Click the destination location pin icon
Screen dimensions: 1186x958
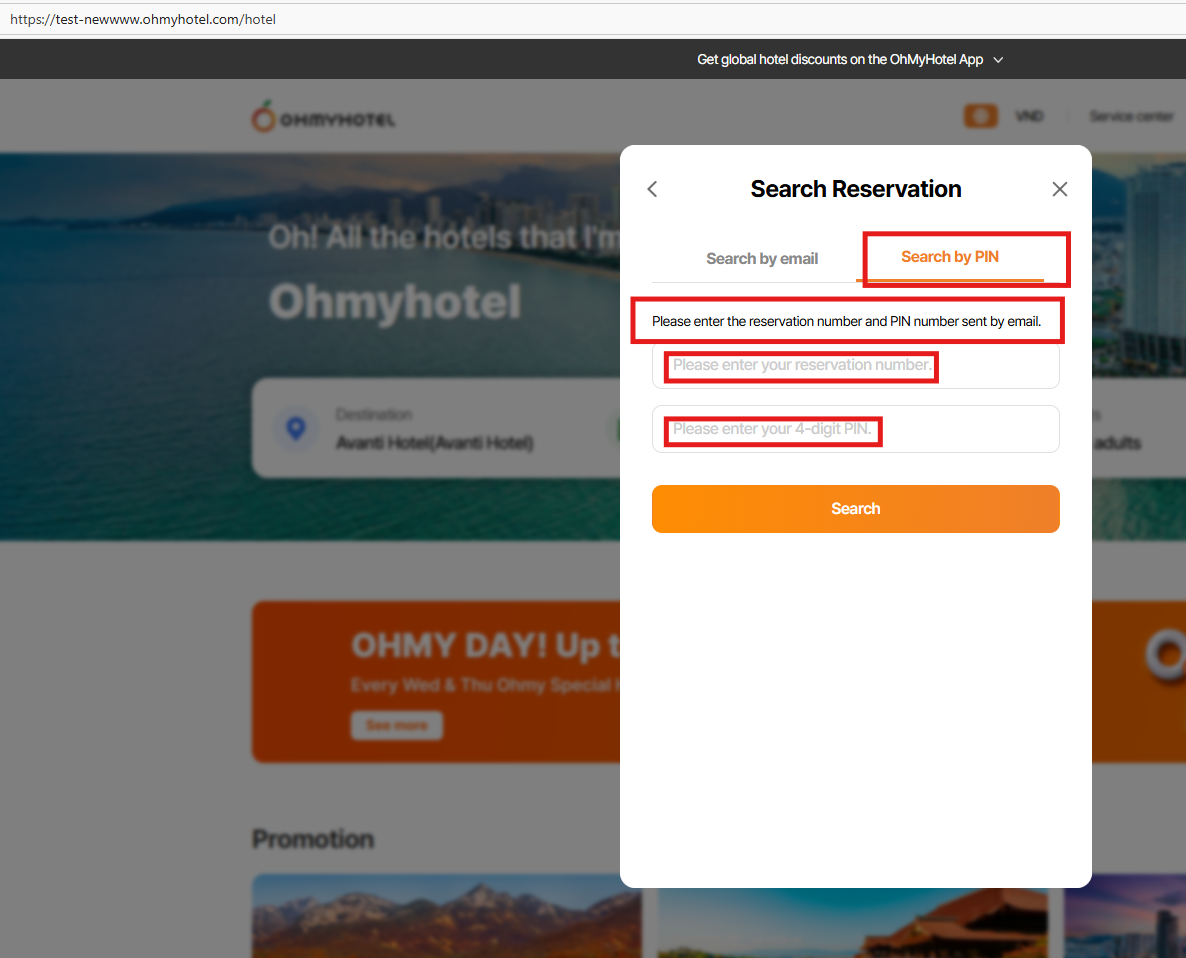click(x=296, y=429)
